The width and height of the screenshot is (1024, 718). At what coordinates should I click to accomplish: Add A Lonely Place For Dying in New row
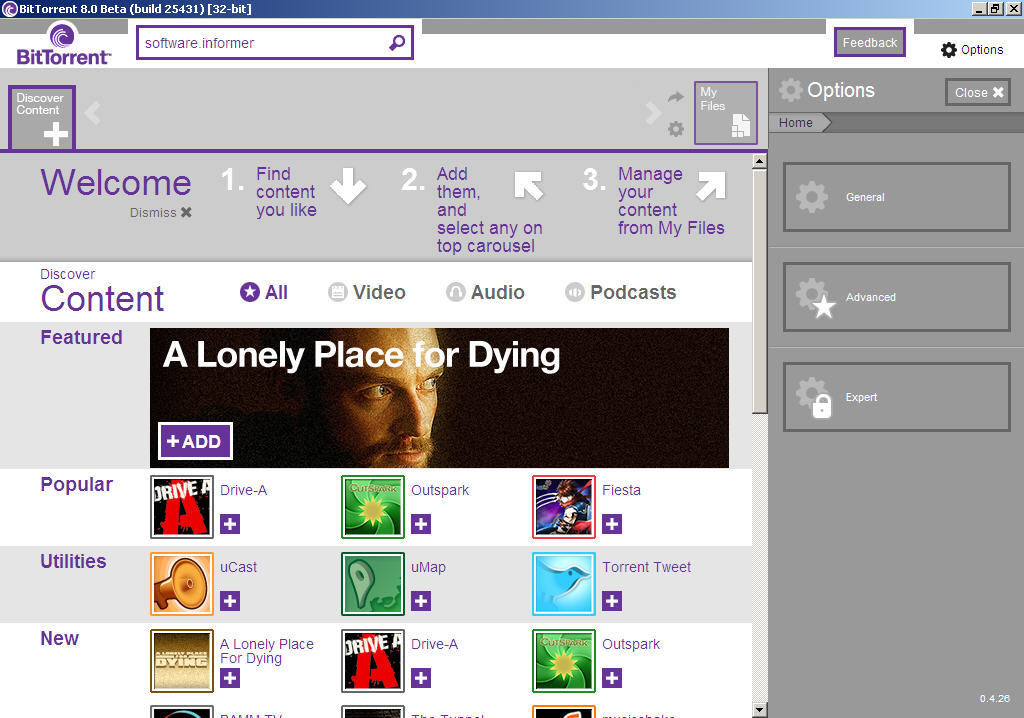pyautogui.click(x=230, y=678)
